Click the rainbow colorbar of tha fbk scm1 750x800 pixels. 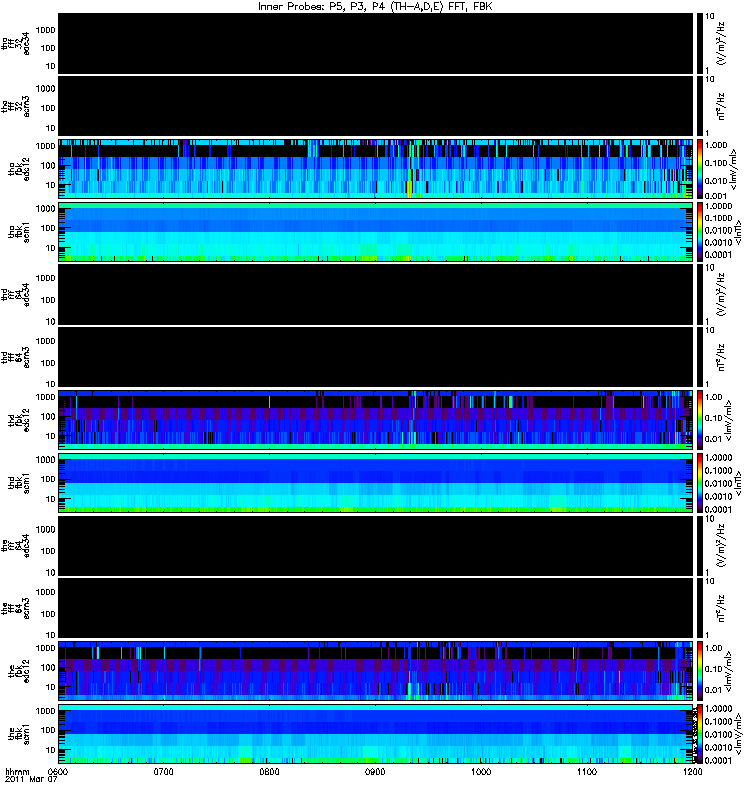pyautogui.click(x=700, y=232)
